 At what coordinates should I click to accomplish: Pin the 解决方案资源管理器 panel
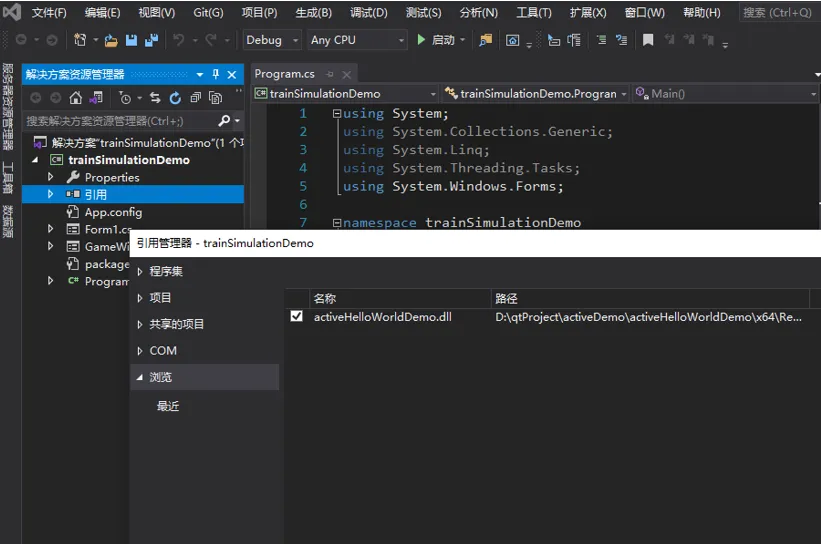tap(216, 74)
